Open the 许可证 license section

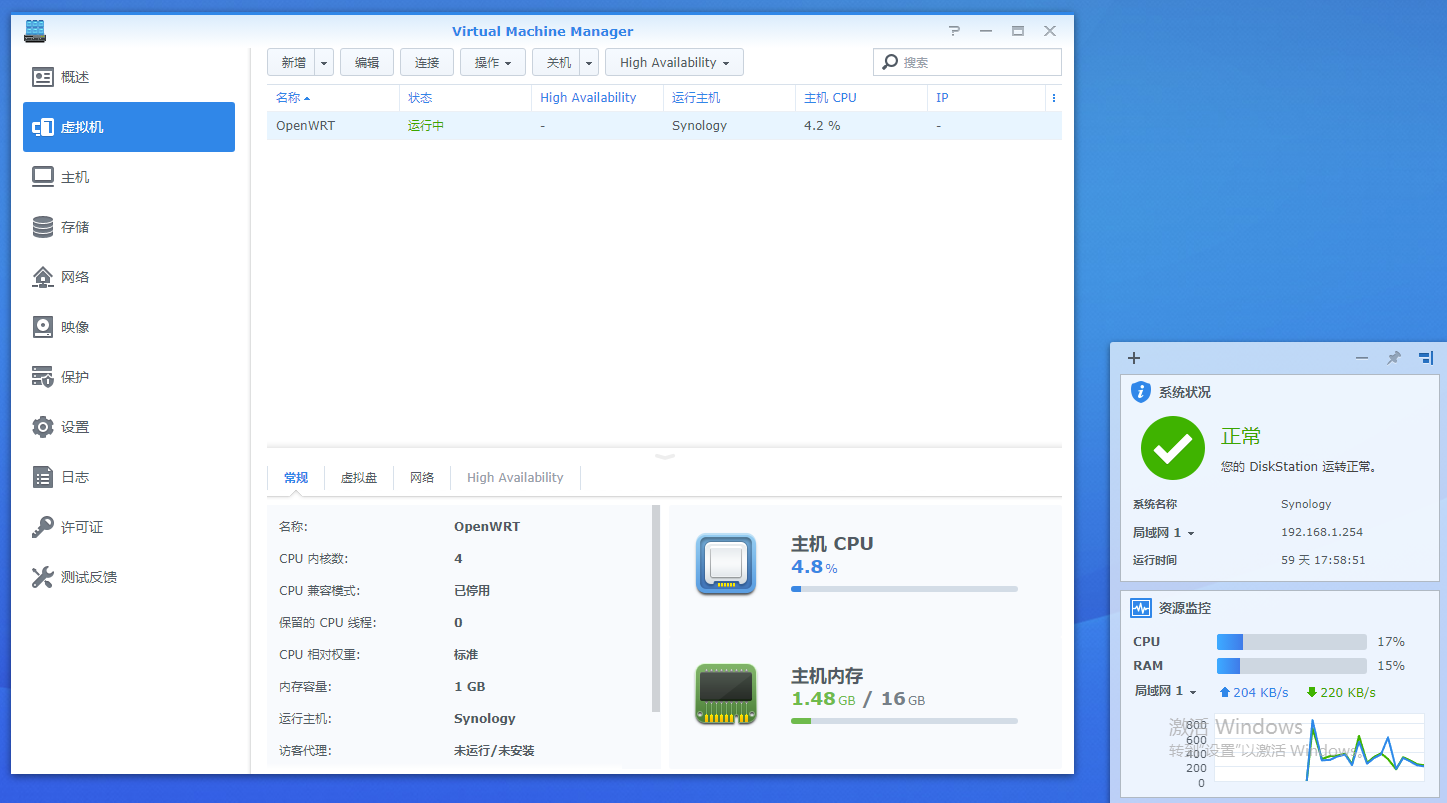pos(129,527)
